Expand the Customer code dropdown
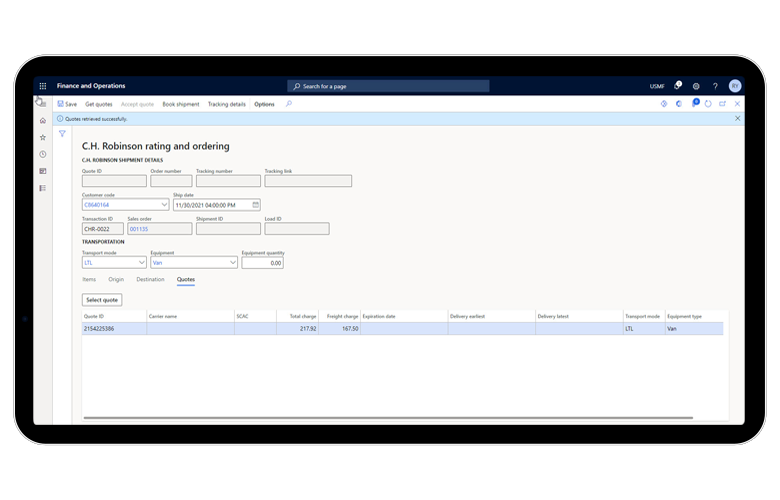Viewport: 780px width, 500px height. (163, 205)
